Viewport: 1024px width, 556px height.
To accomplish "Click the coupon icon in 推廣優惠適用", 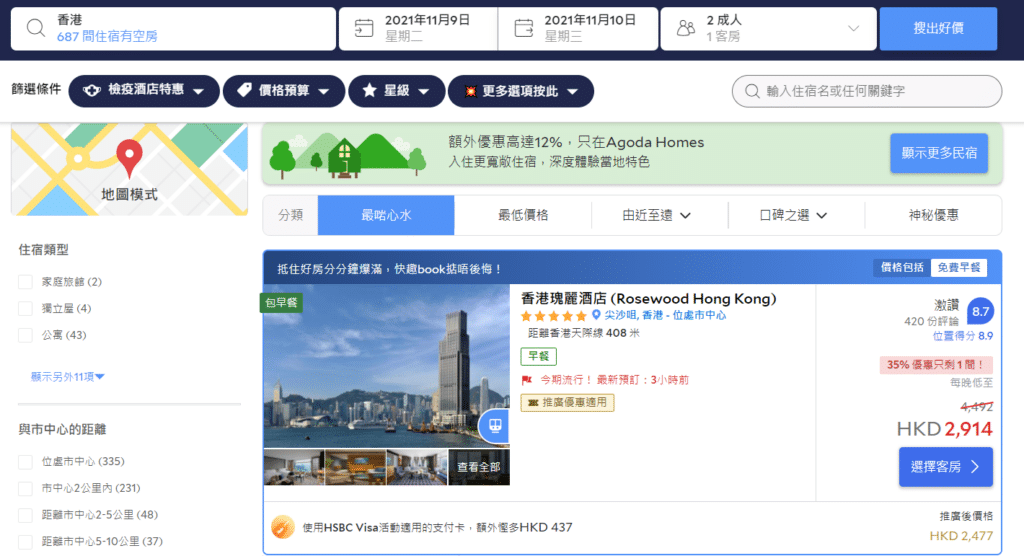I will coord(533,402).
